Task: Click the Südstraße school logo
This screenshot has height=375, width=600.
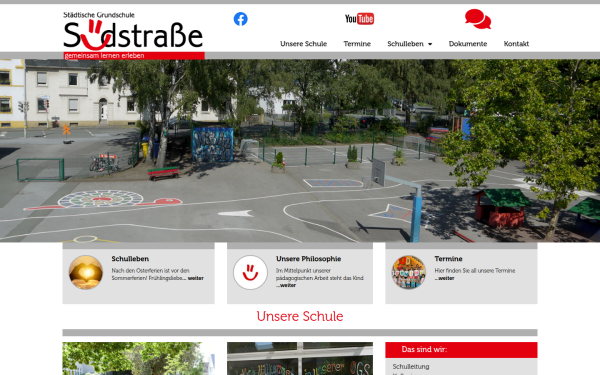Action: point(133,36)
